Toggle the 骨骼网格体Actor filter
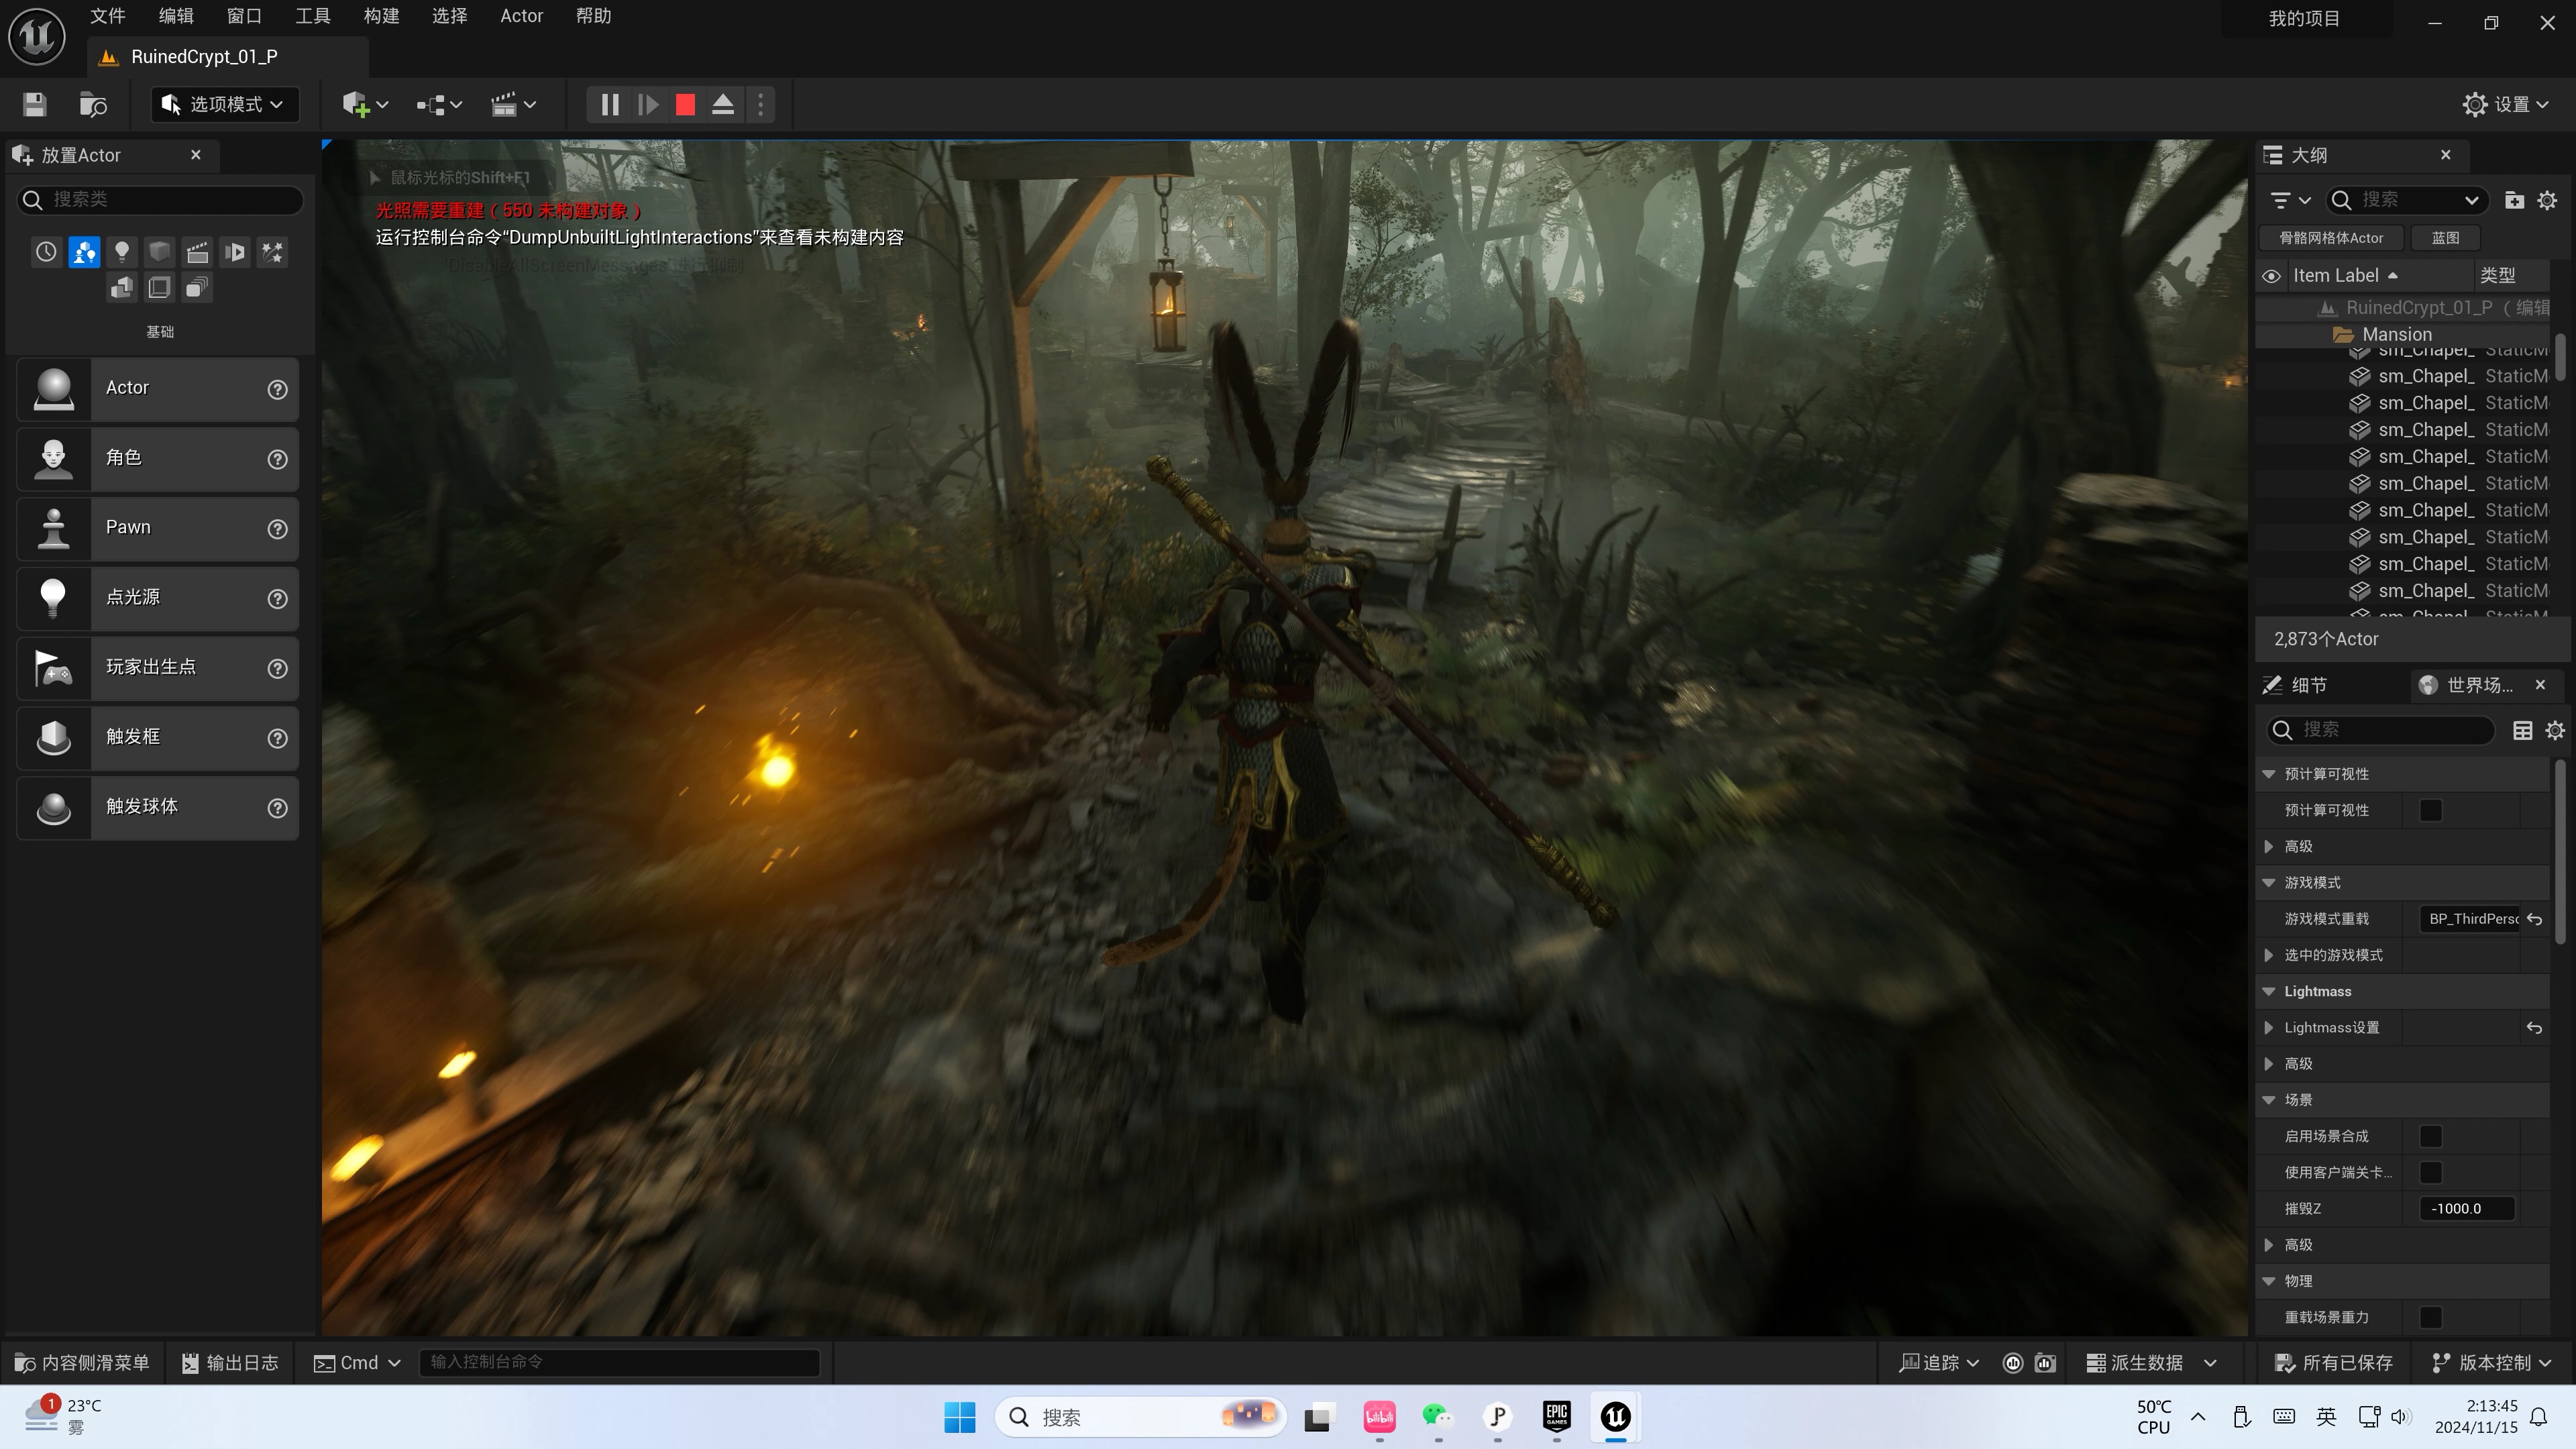 click(x=2331, y=238)
